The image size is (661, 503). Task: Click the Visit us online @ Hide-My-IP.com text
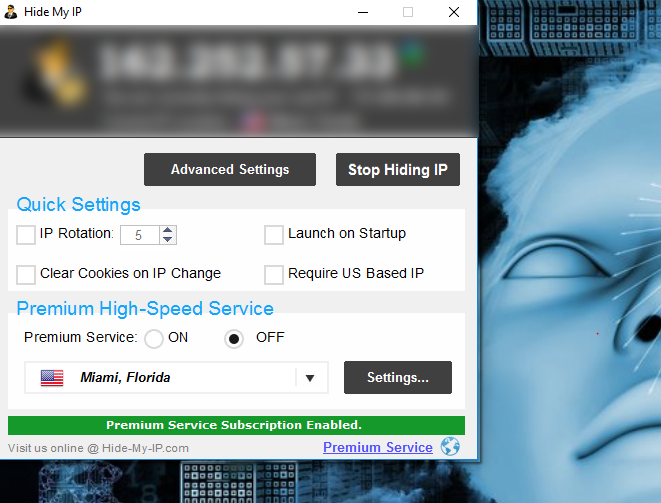(98, 448)
